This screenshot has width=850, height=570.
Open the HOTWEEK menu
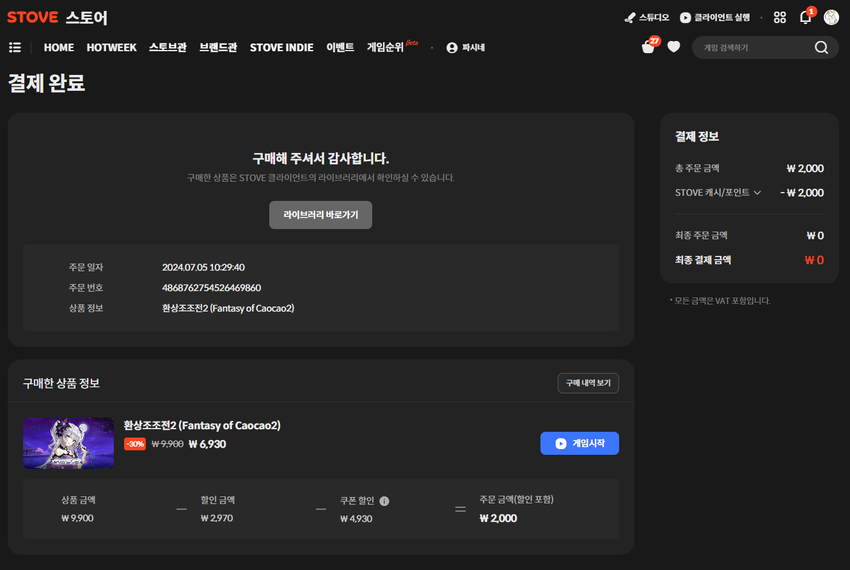tap(111, 48)
